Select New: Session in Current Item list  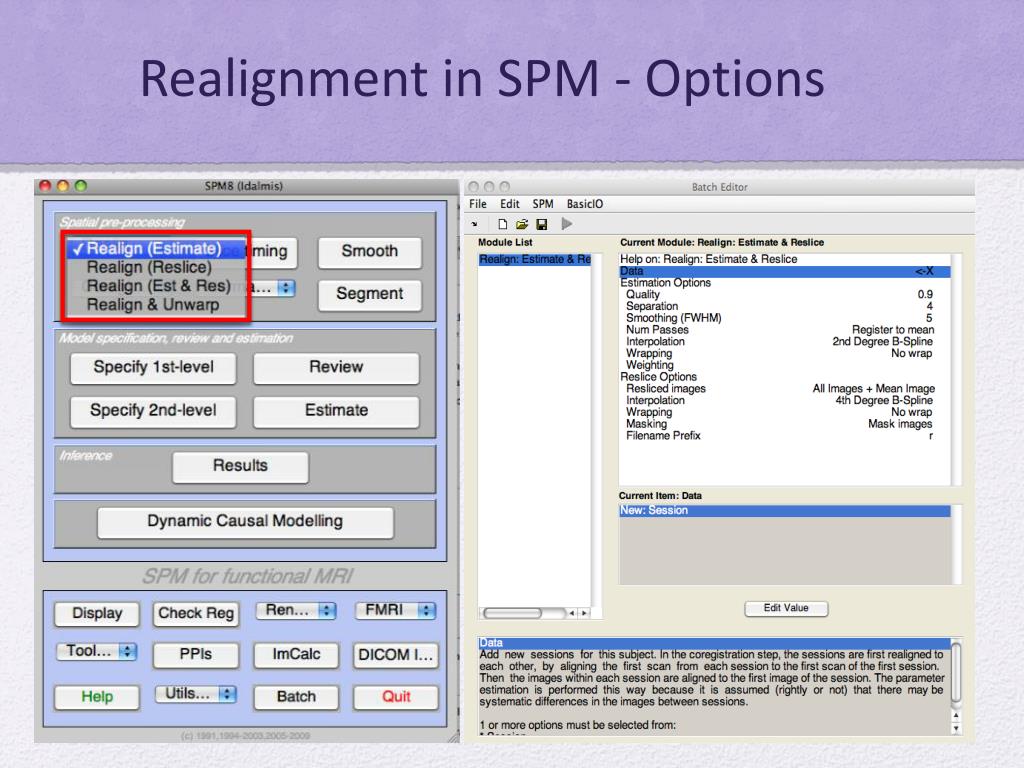784,511
